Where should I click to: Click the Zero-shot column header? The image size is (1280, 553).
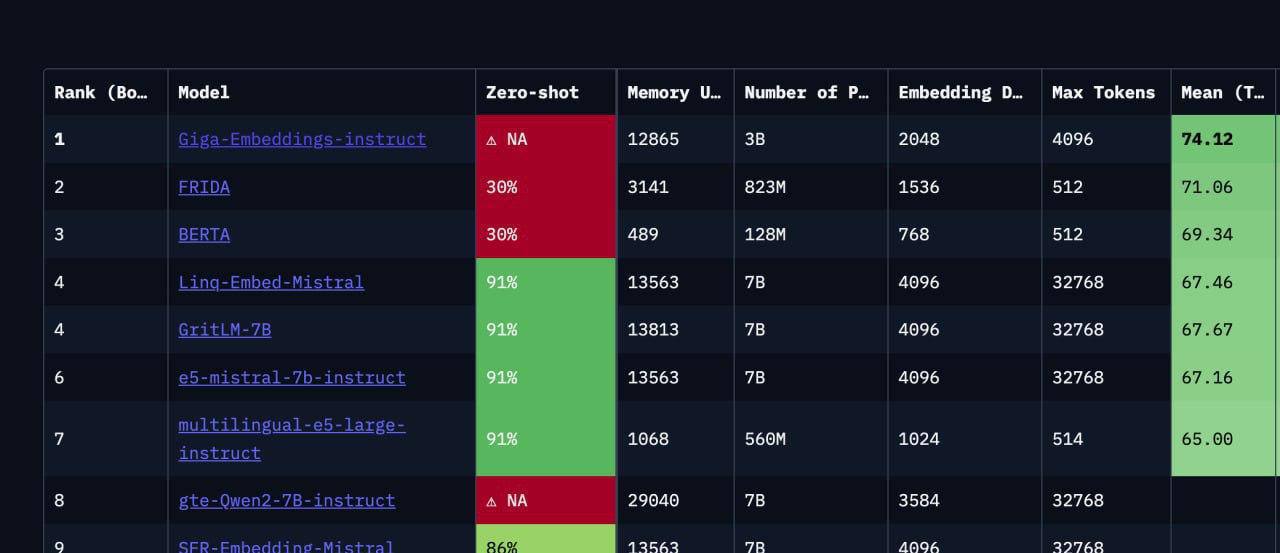point(532,92)
